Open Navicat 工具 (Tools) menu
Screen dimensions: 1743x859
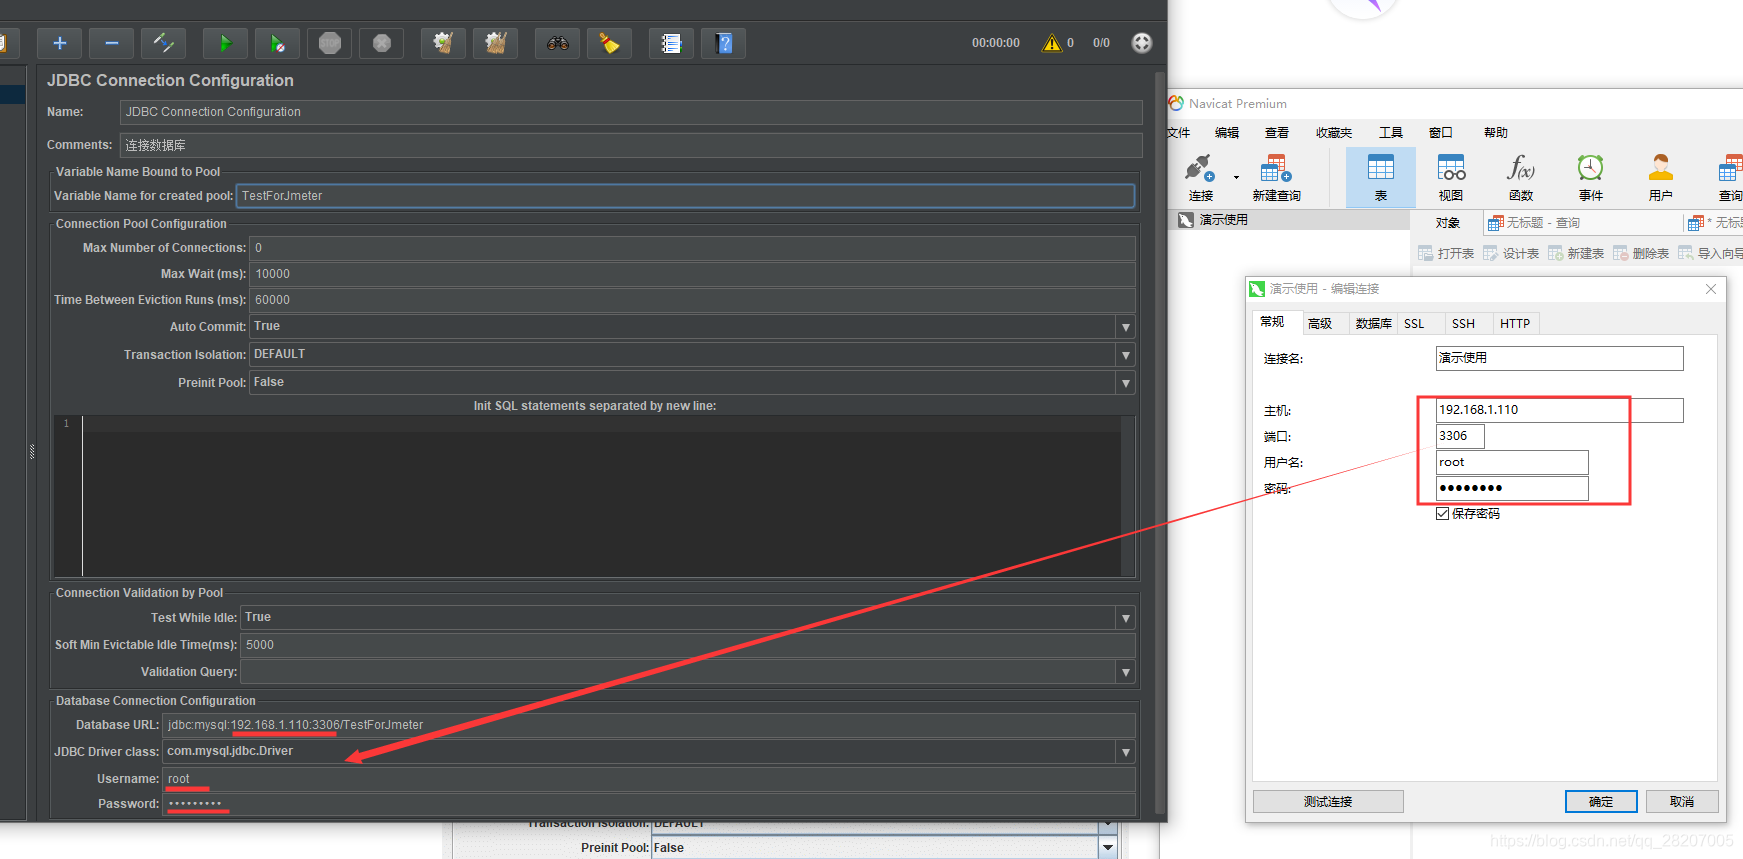[1391, 132]
